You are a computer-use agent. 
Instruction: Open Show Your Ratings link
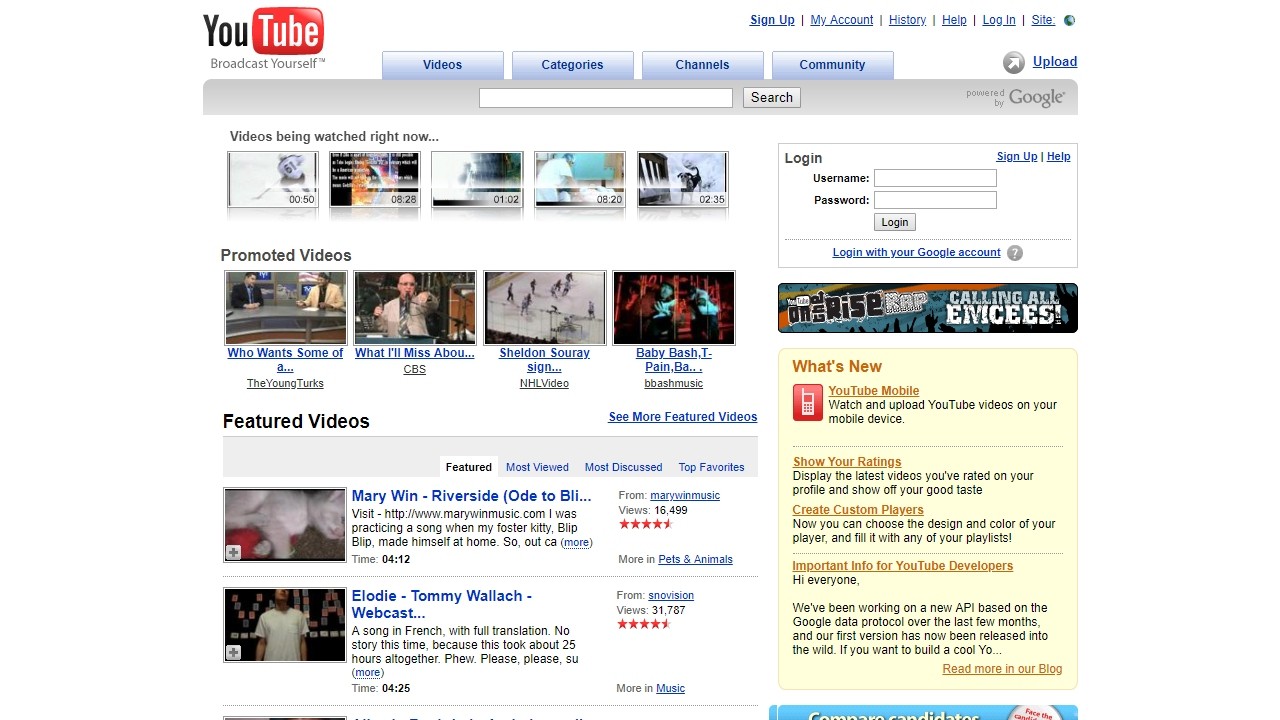coord(847,462)
